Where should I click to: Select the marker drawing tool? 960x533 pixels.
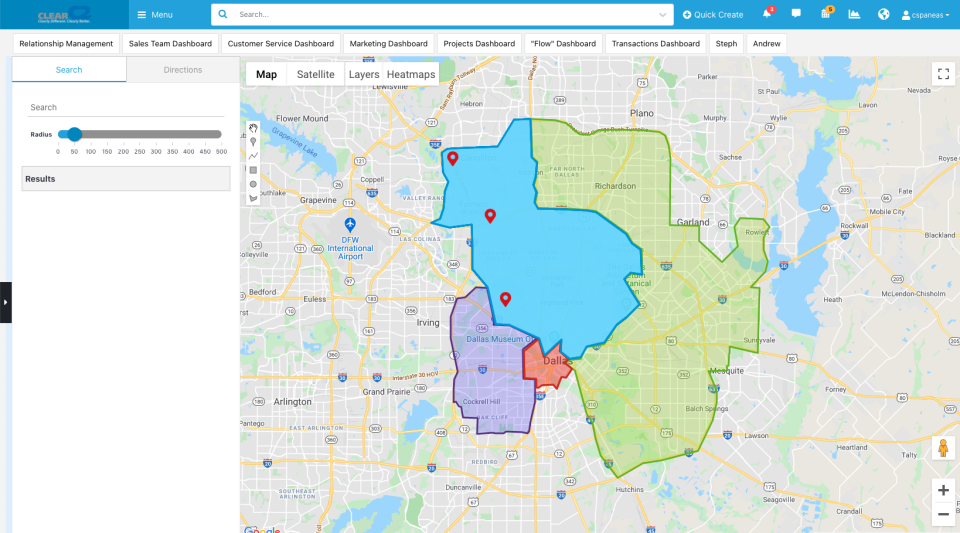[253, 142]
